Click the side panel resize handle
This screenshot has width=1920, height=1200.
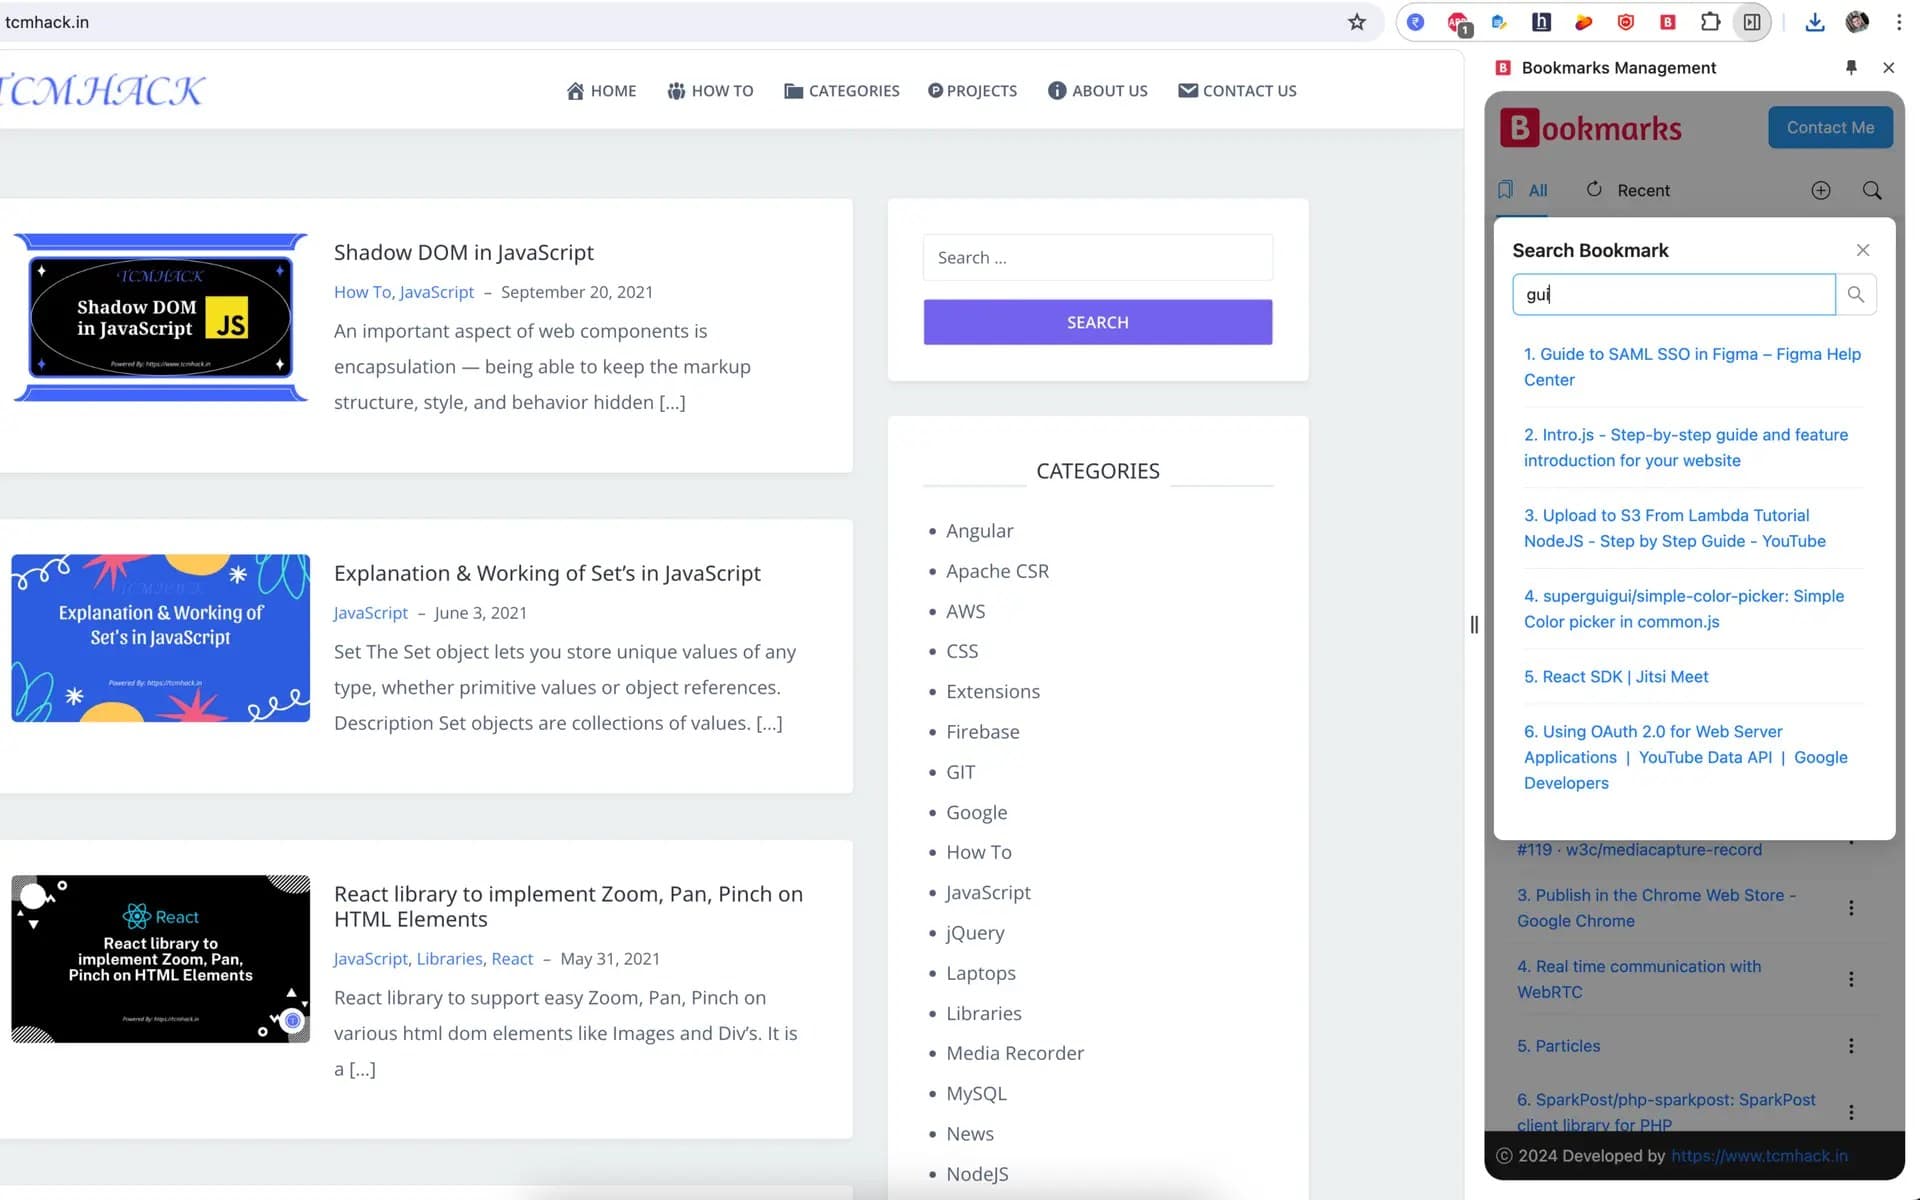click(1474, 625)
